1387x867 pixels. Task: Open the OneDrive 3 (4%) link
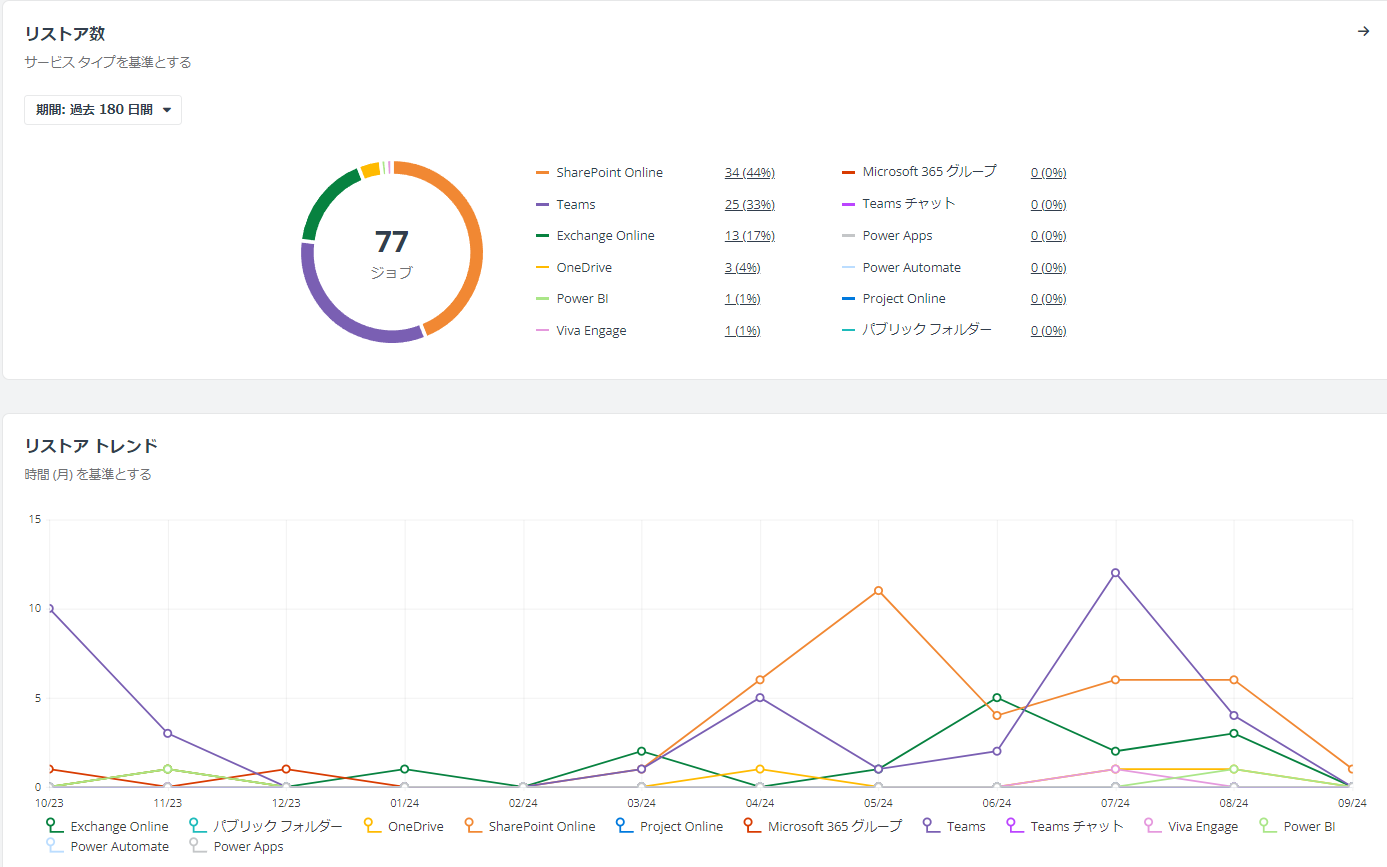[743, 267]
